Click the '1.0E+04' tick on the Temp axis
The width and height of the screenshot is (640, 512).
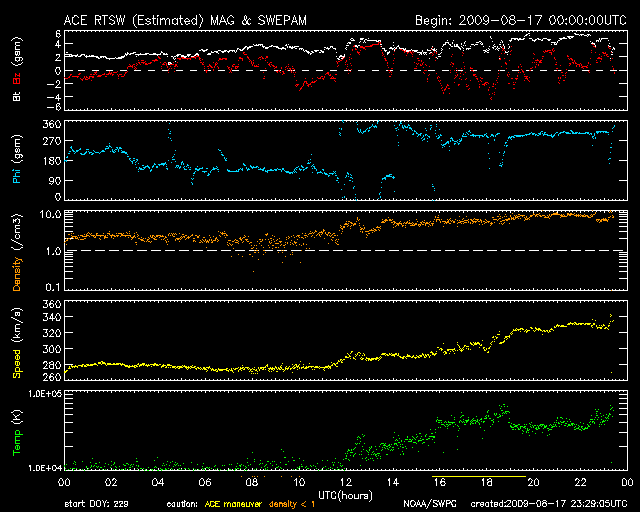(x=45, y=468)
